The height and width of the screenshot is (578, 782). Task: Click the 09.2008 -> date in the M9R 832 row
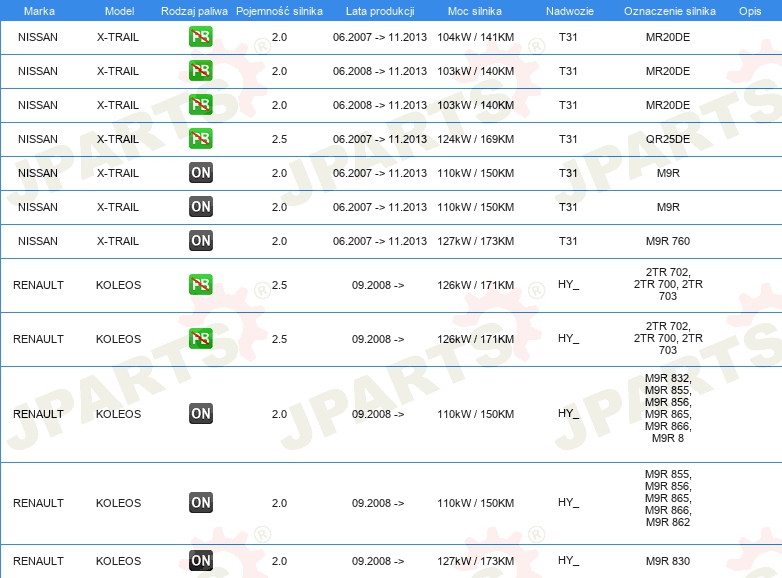coord(378,414)
